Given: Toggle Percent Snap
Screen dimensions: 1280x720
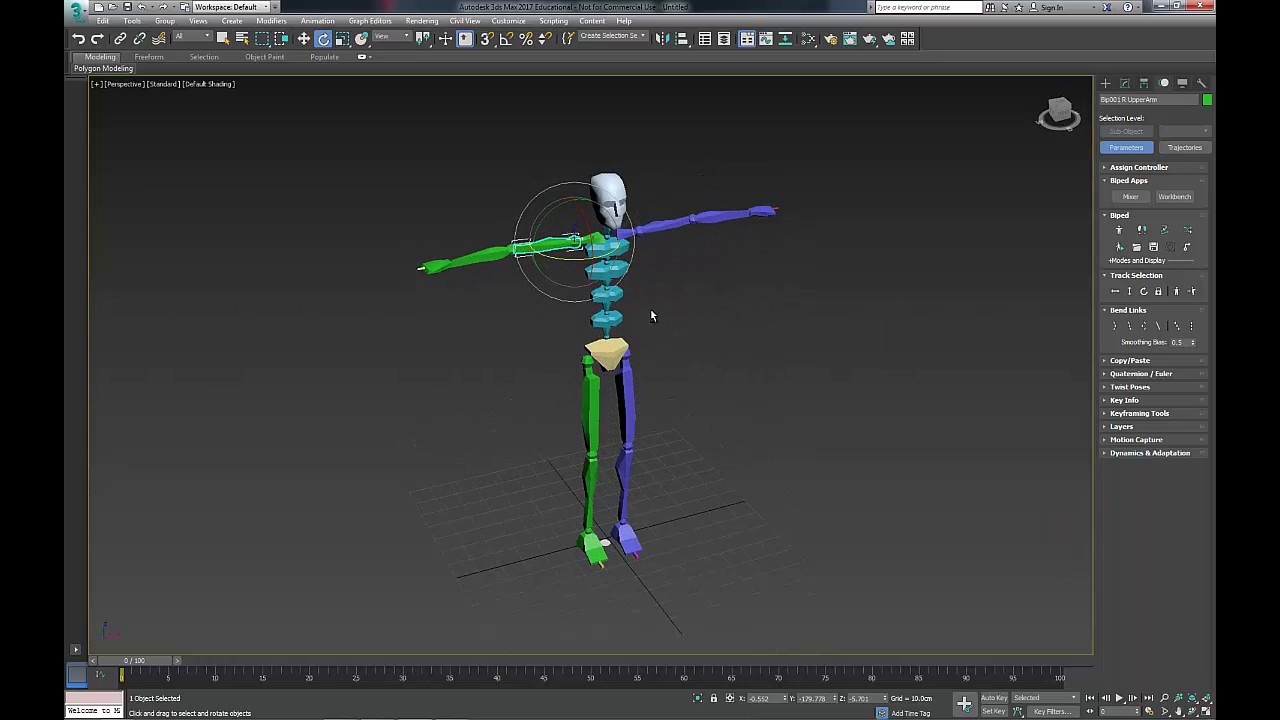Looking at the screenshot, I should 526,39.
